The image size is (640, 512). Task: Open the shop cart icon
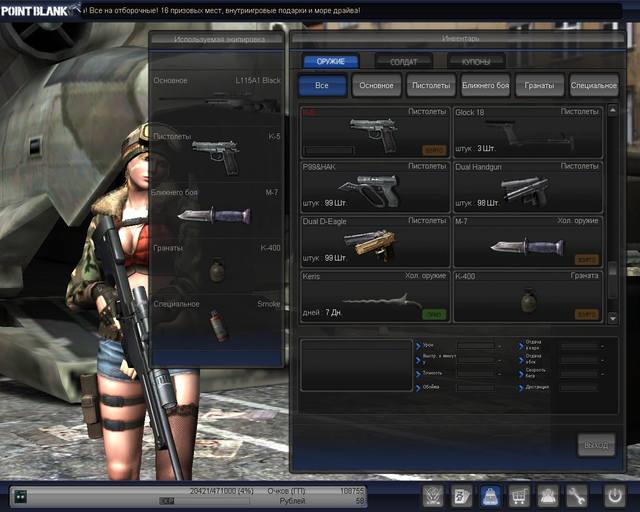click(519, 495)
